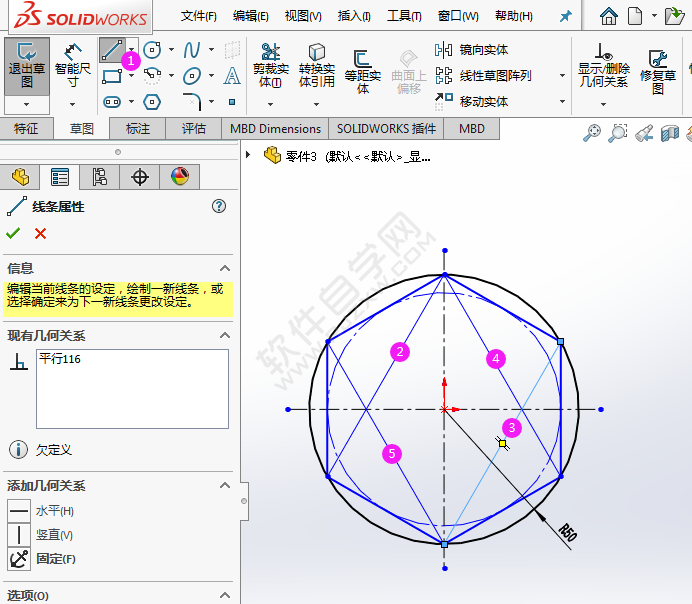692x604 pixels.
Task: Open dropdown under Smart Dimension
Action: [72, 105]
